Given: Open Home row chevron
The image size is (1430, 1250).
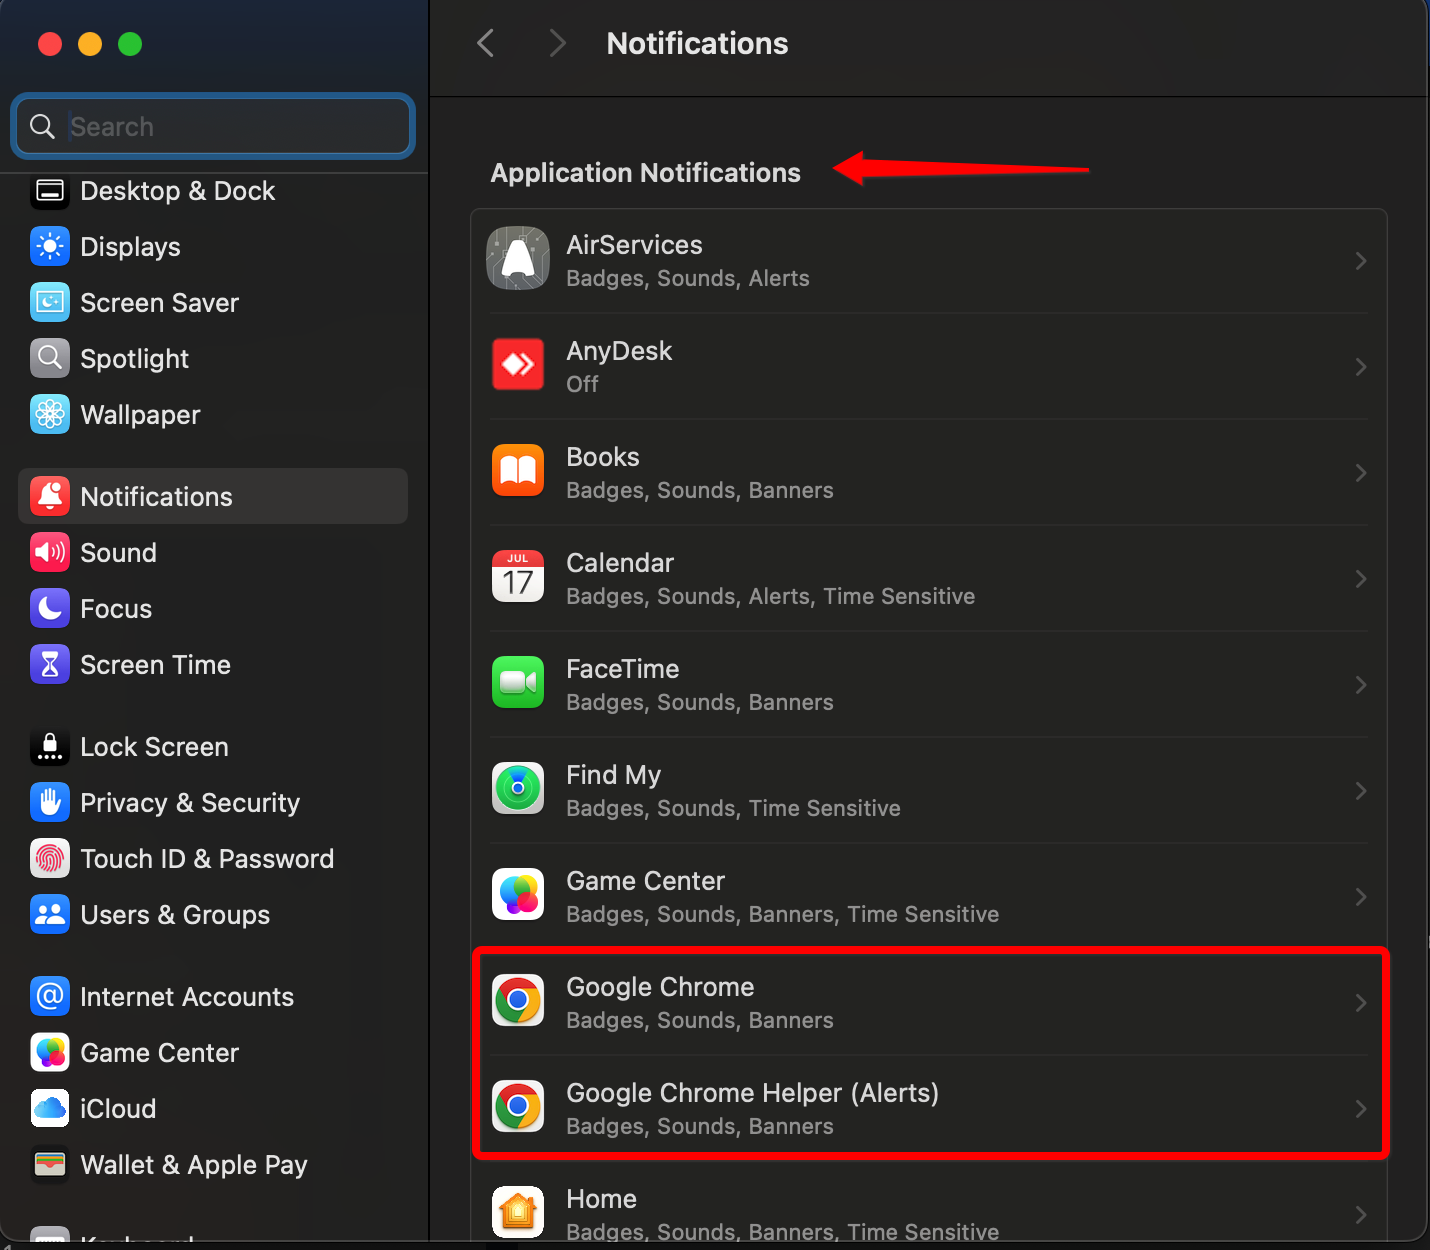Looking at the screenshot, I should (x=1361, y=1215).
